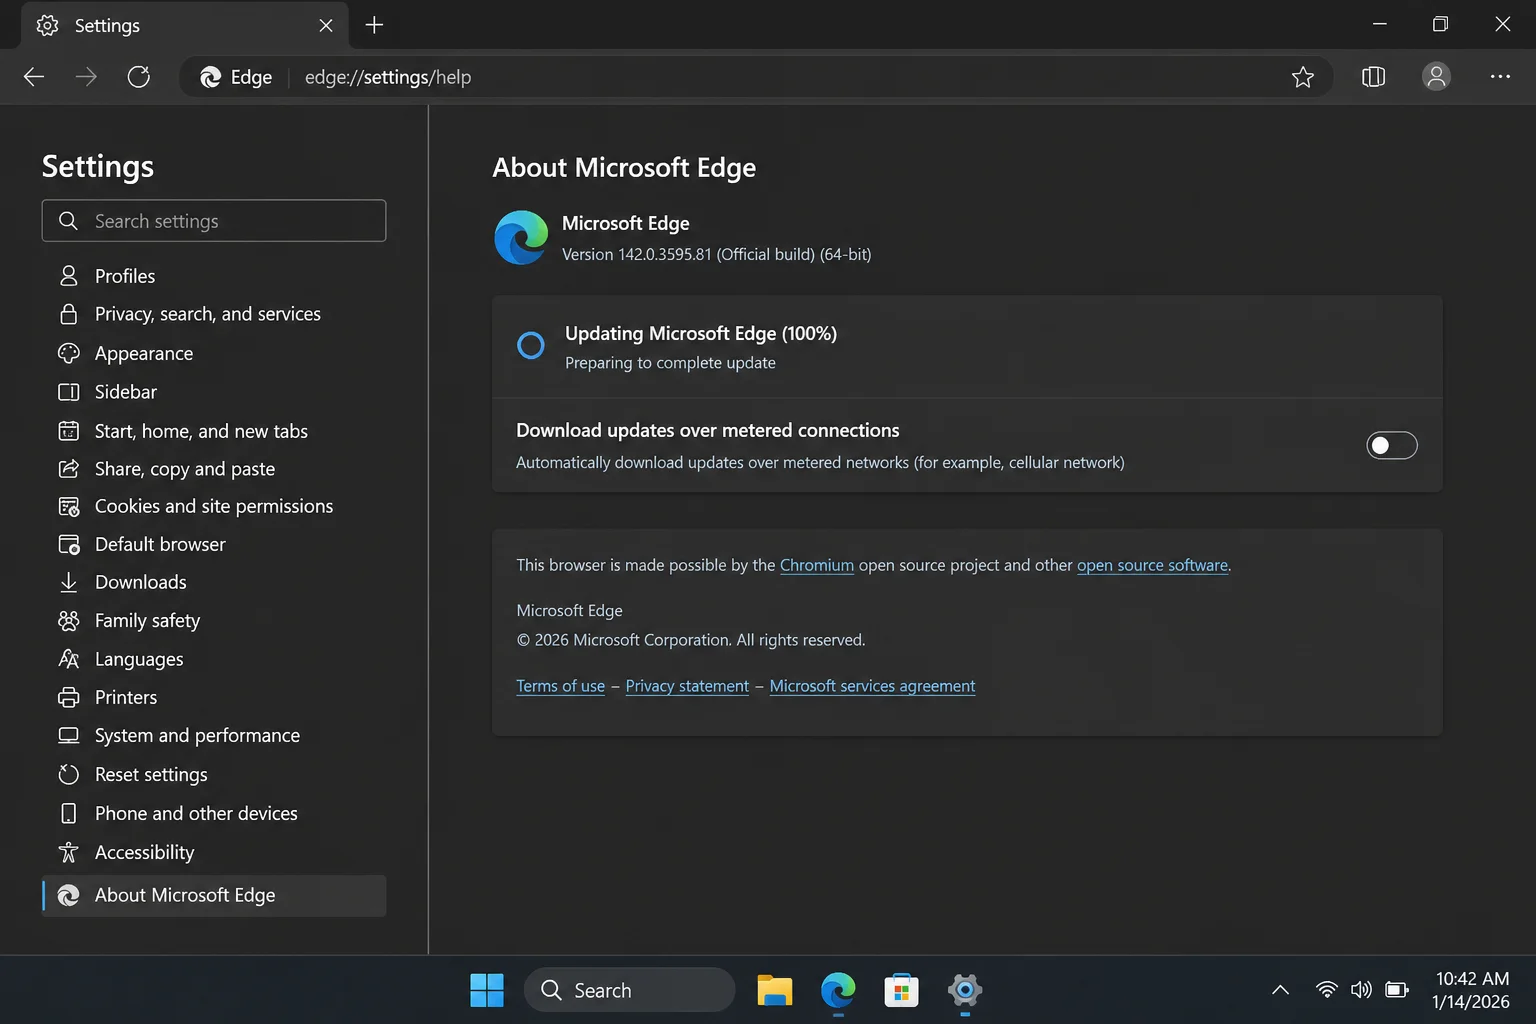Go back using the browser back arrow

tap(34, 77)
